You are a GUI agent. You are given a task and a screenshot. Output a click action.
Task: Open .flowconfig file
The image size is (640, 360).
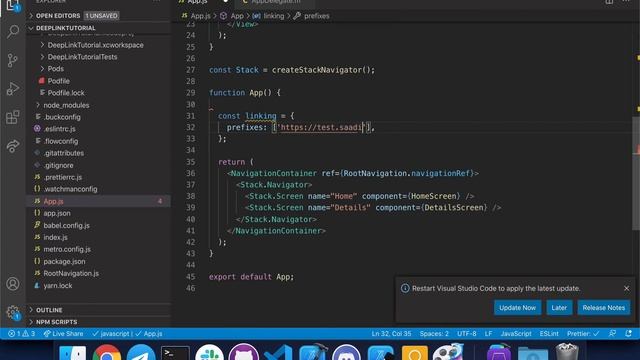(x=60, y=141)
